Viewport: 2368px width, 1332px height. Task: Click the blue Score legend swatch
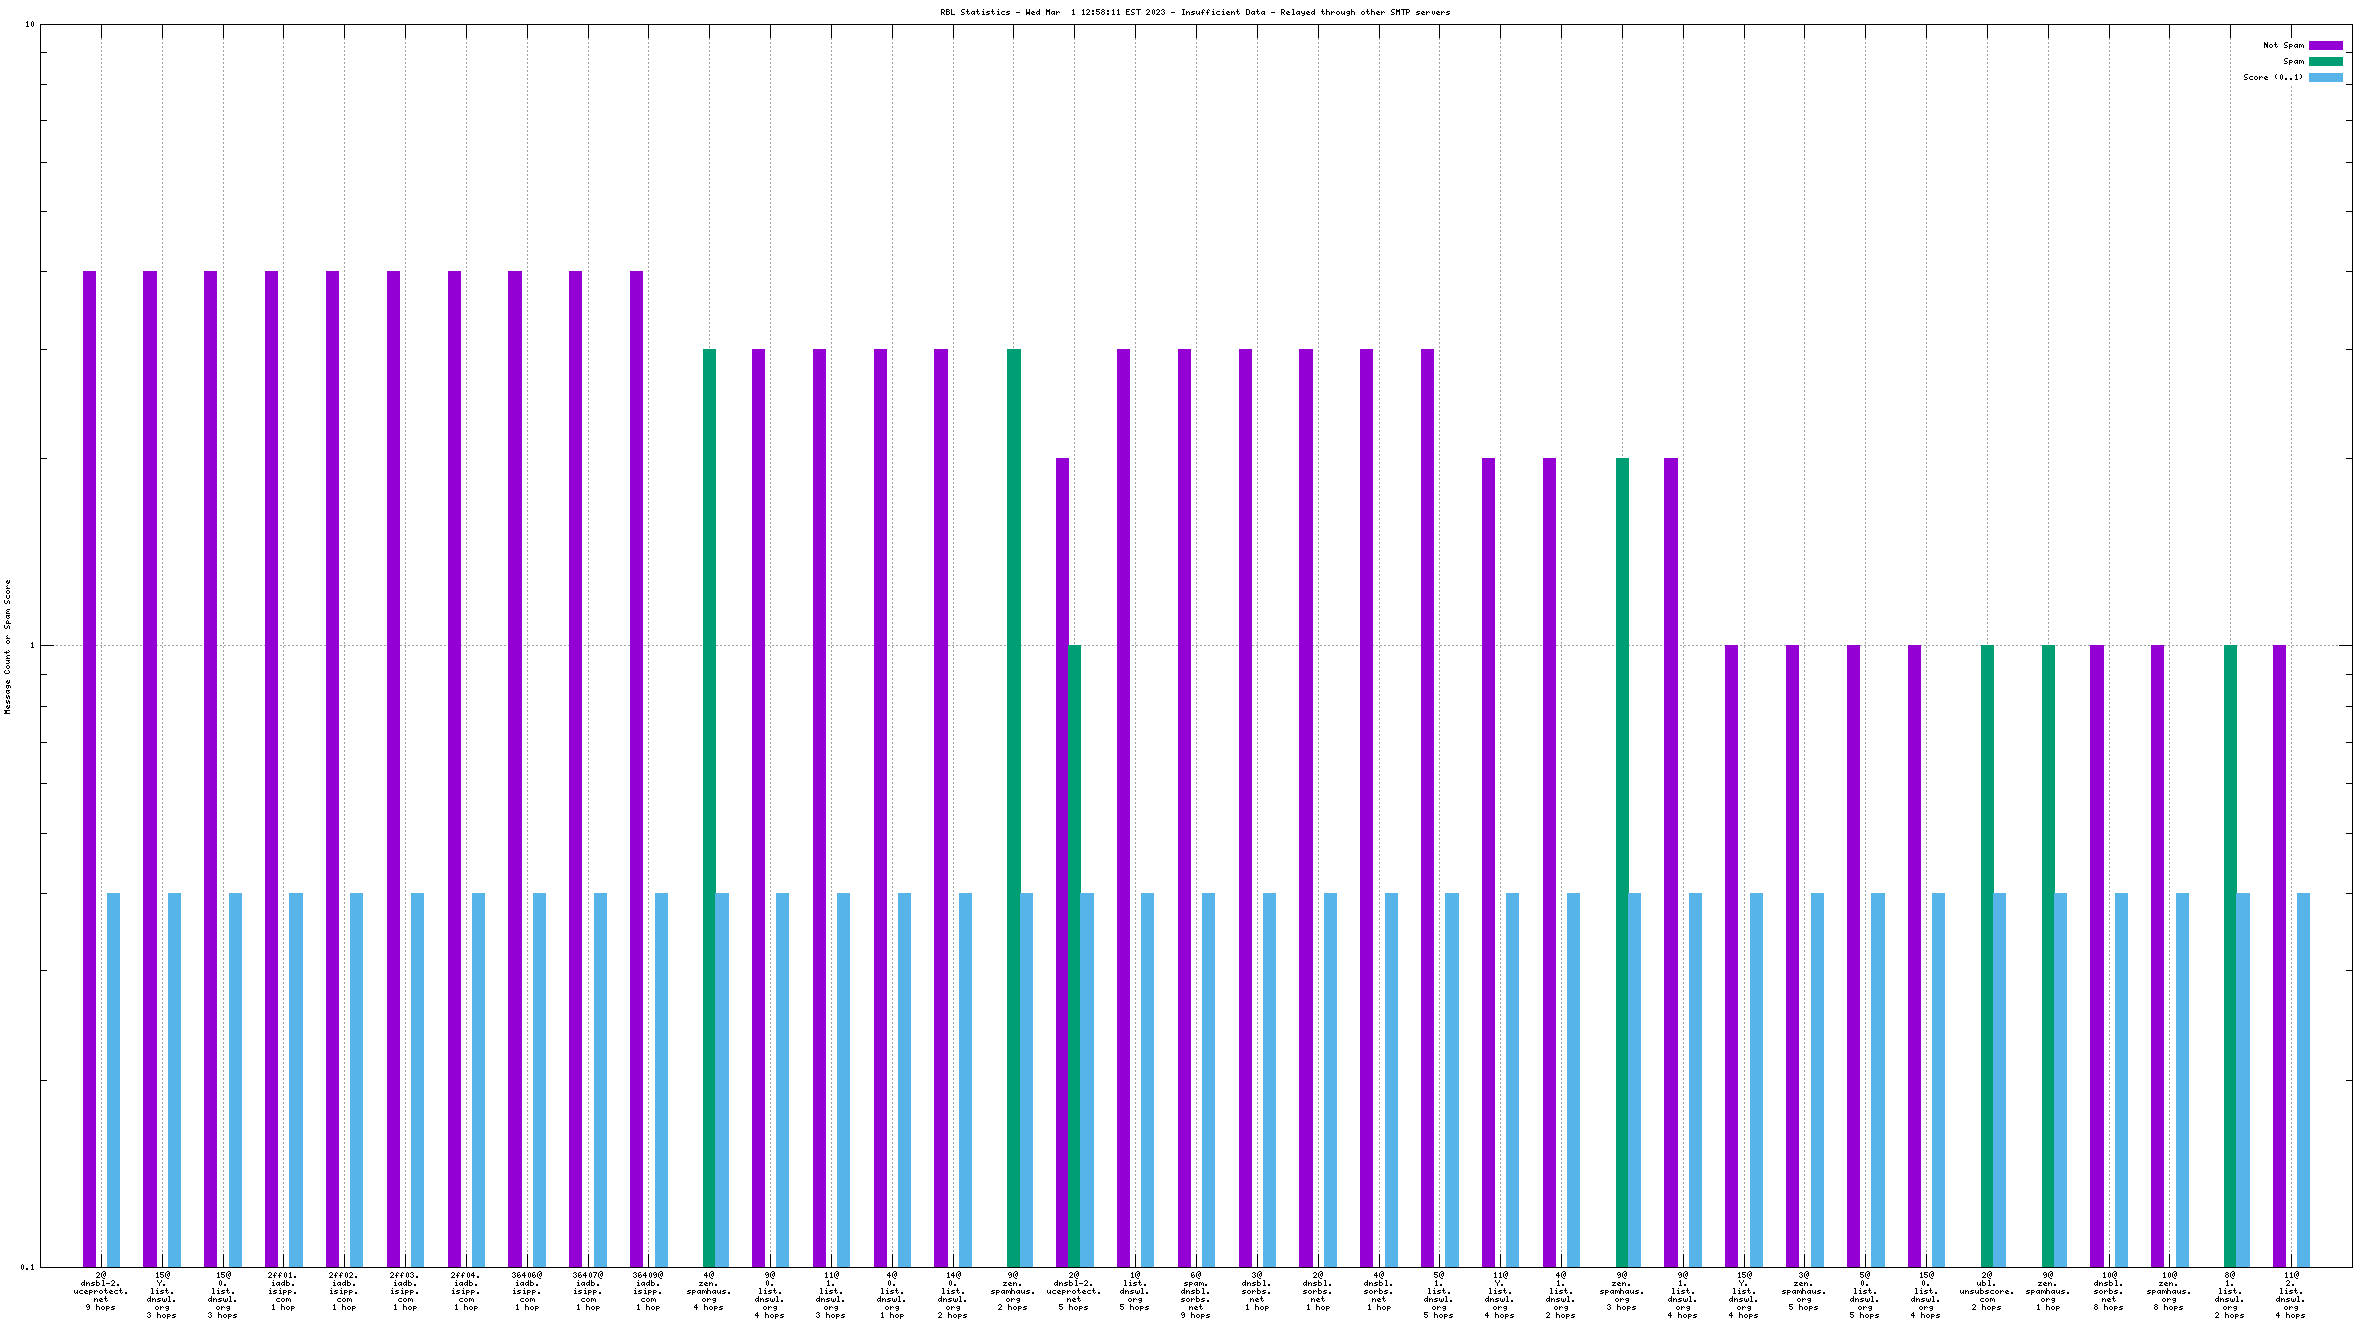2325,77
